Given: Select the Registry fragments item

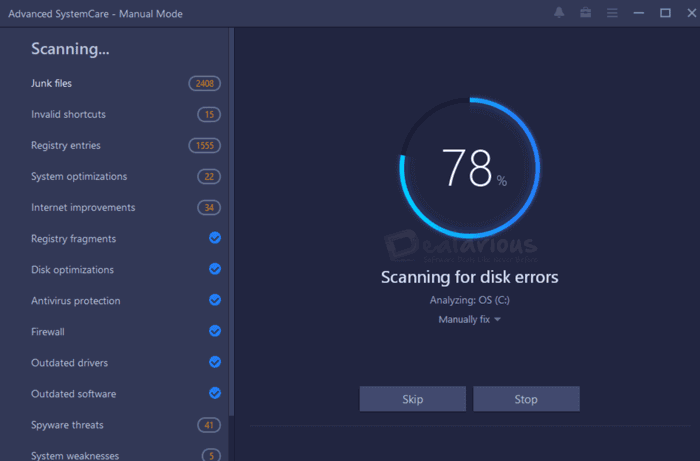Looking at the screenshot, I should 74,239.
